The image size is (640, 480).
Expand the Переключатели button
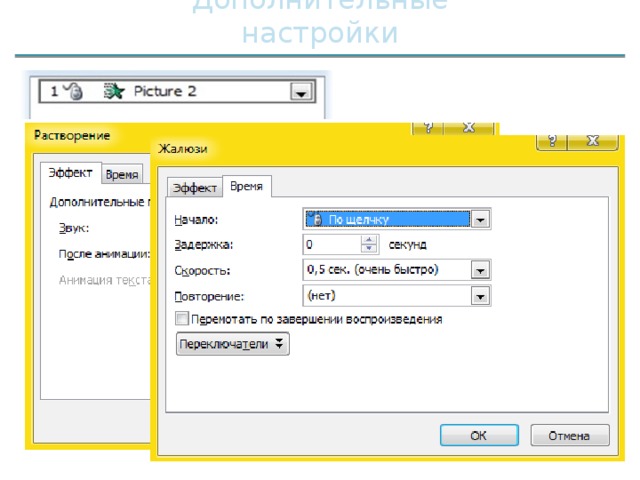[x=233, y=344]
